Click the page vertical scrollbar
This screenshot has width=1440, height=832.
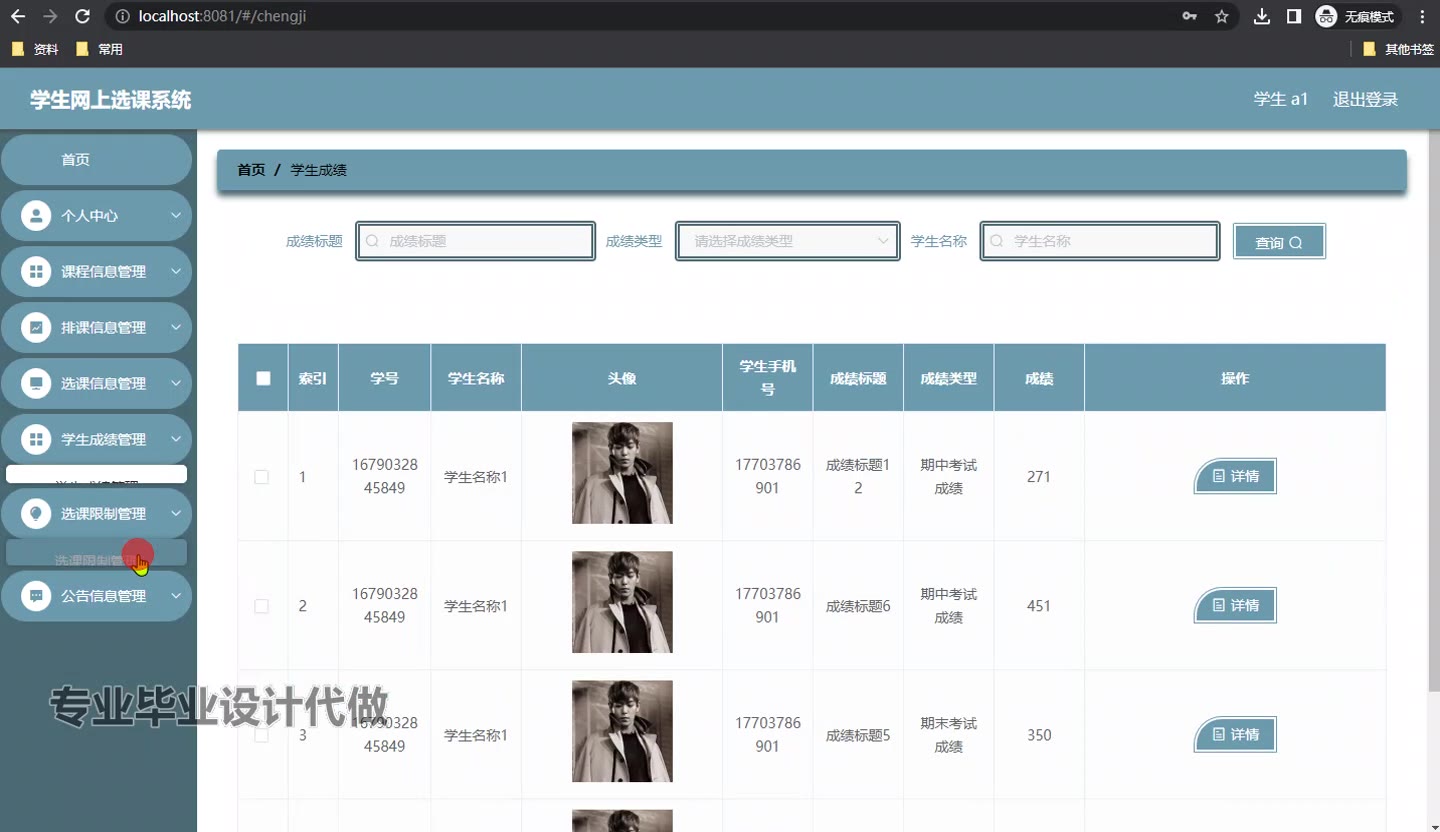point(1434,410)
